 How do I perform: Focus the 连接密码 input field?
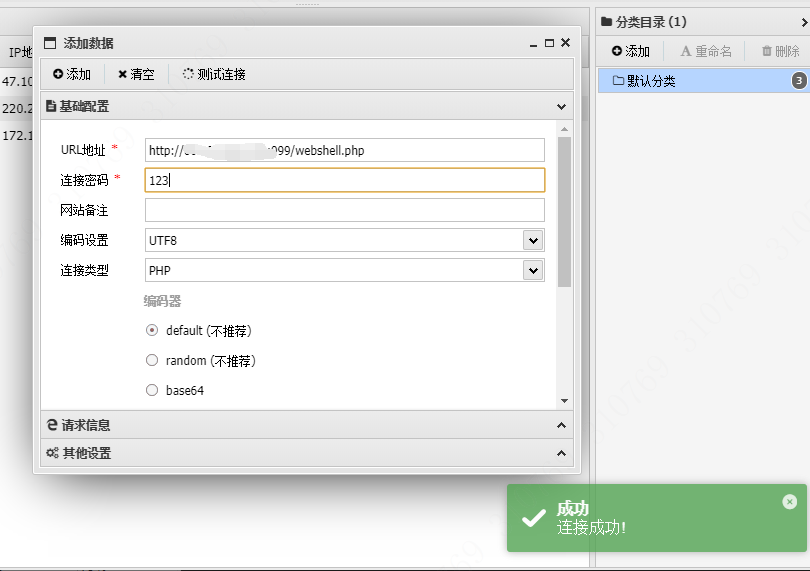click(x=345, y=180)
